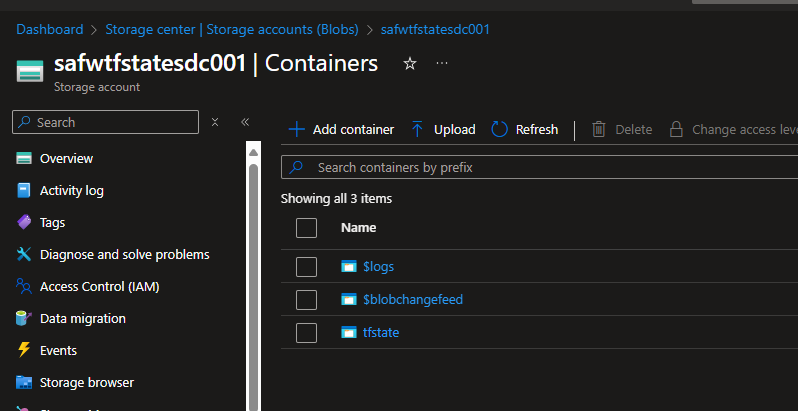Open the more options ellipsis menu
This screenshot has width=798, height=411.
click(x=442, y=64)
